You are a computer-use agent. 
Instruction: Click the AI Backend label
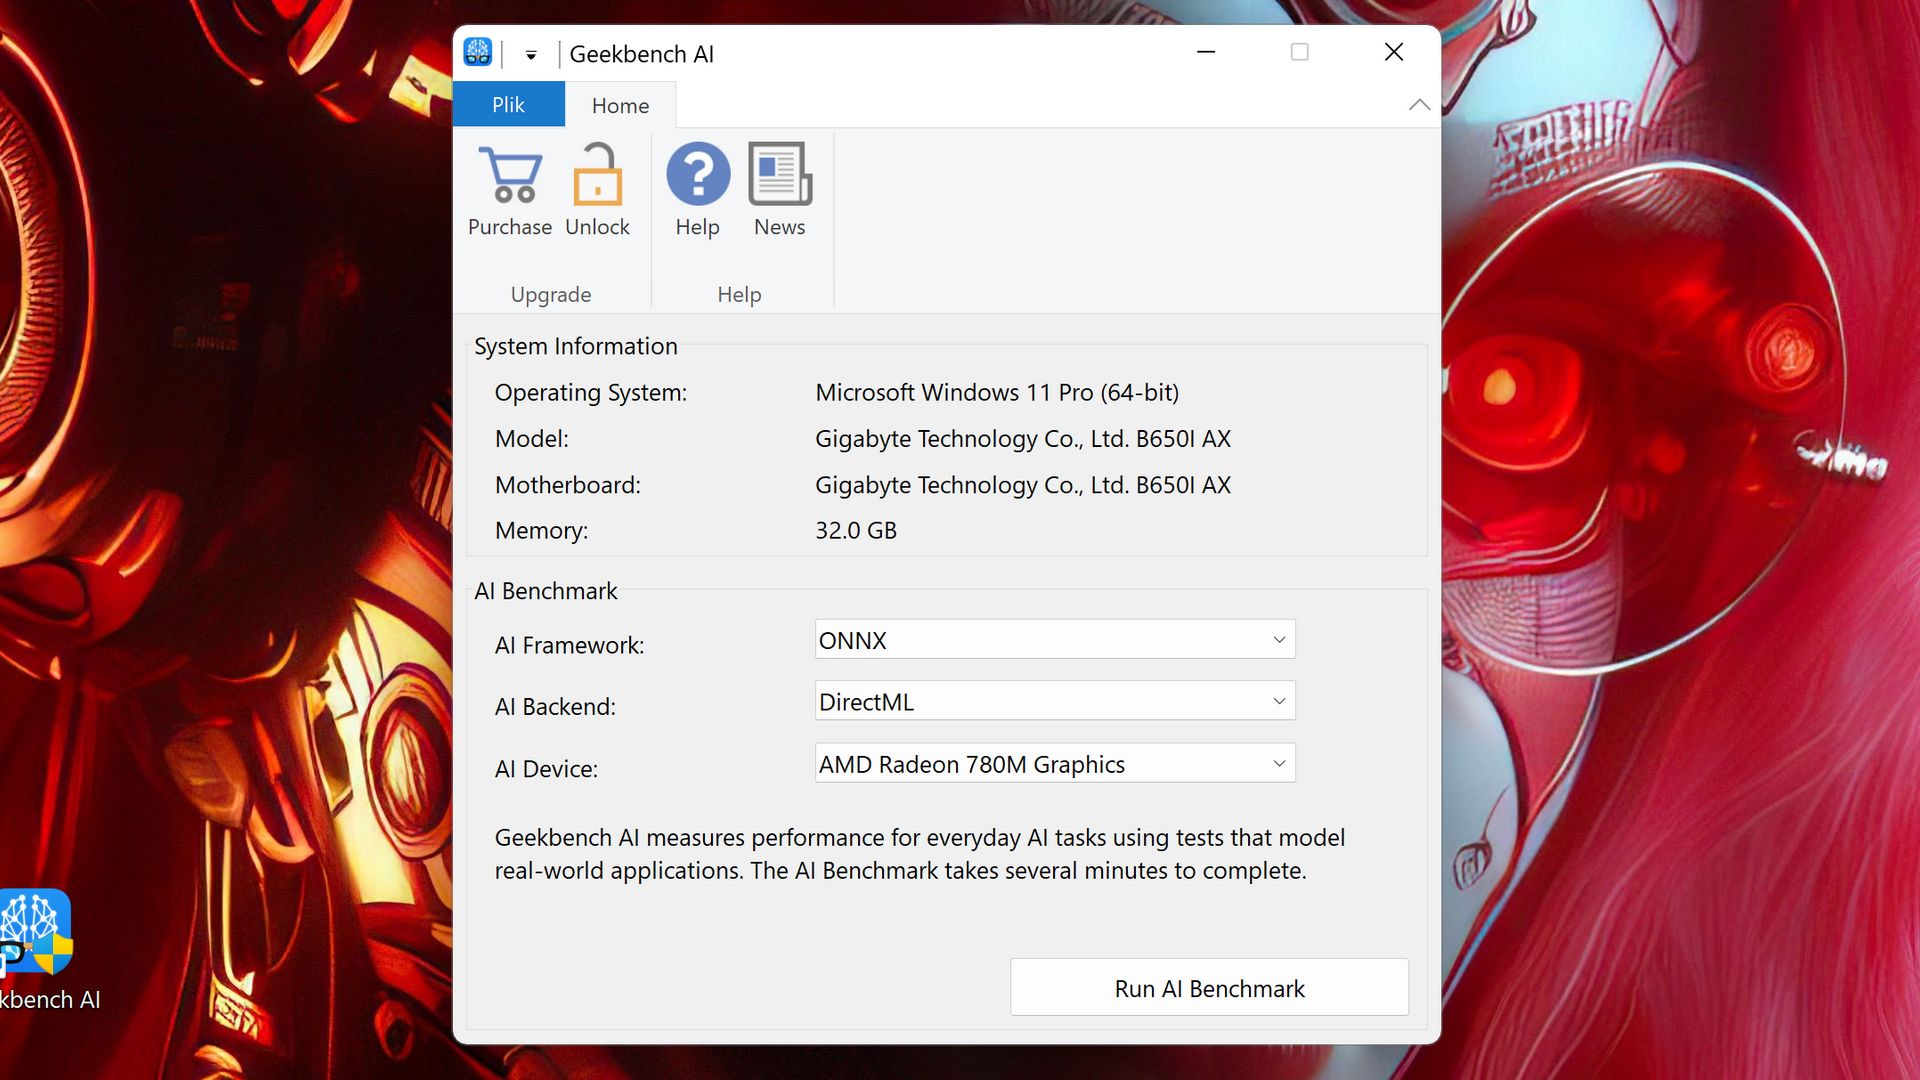[x=555, y=707]
